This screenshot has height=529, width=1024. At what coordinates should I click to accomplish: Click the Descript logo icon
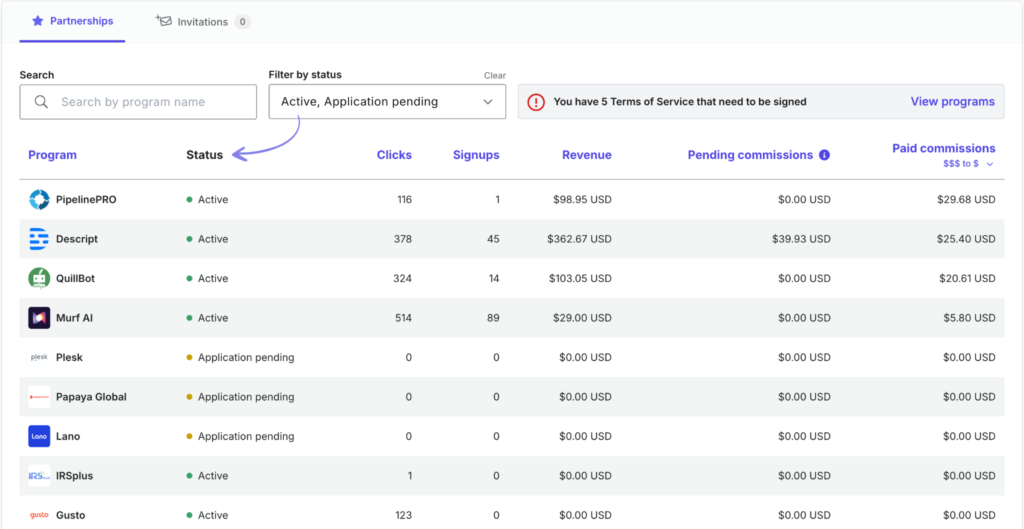[x=39, y=239]
